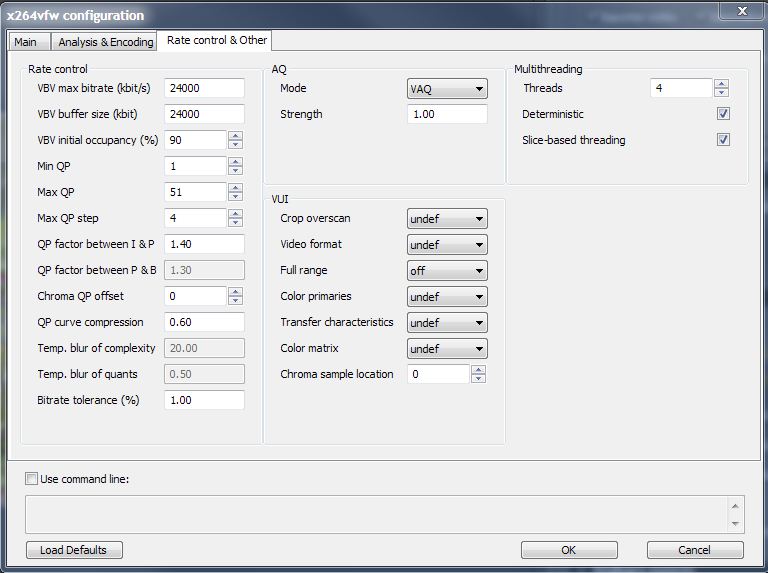Click the Chroma sample location value field
Viewport: 768px width, 573px height.
point(438,374)
